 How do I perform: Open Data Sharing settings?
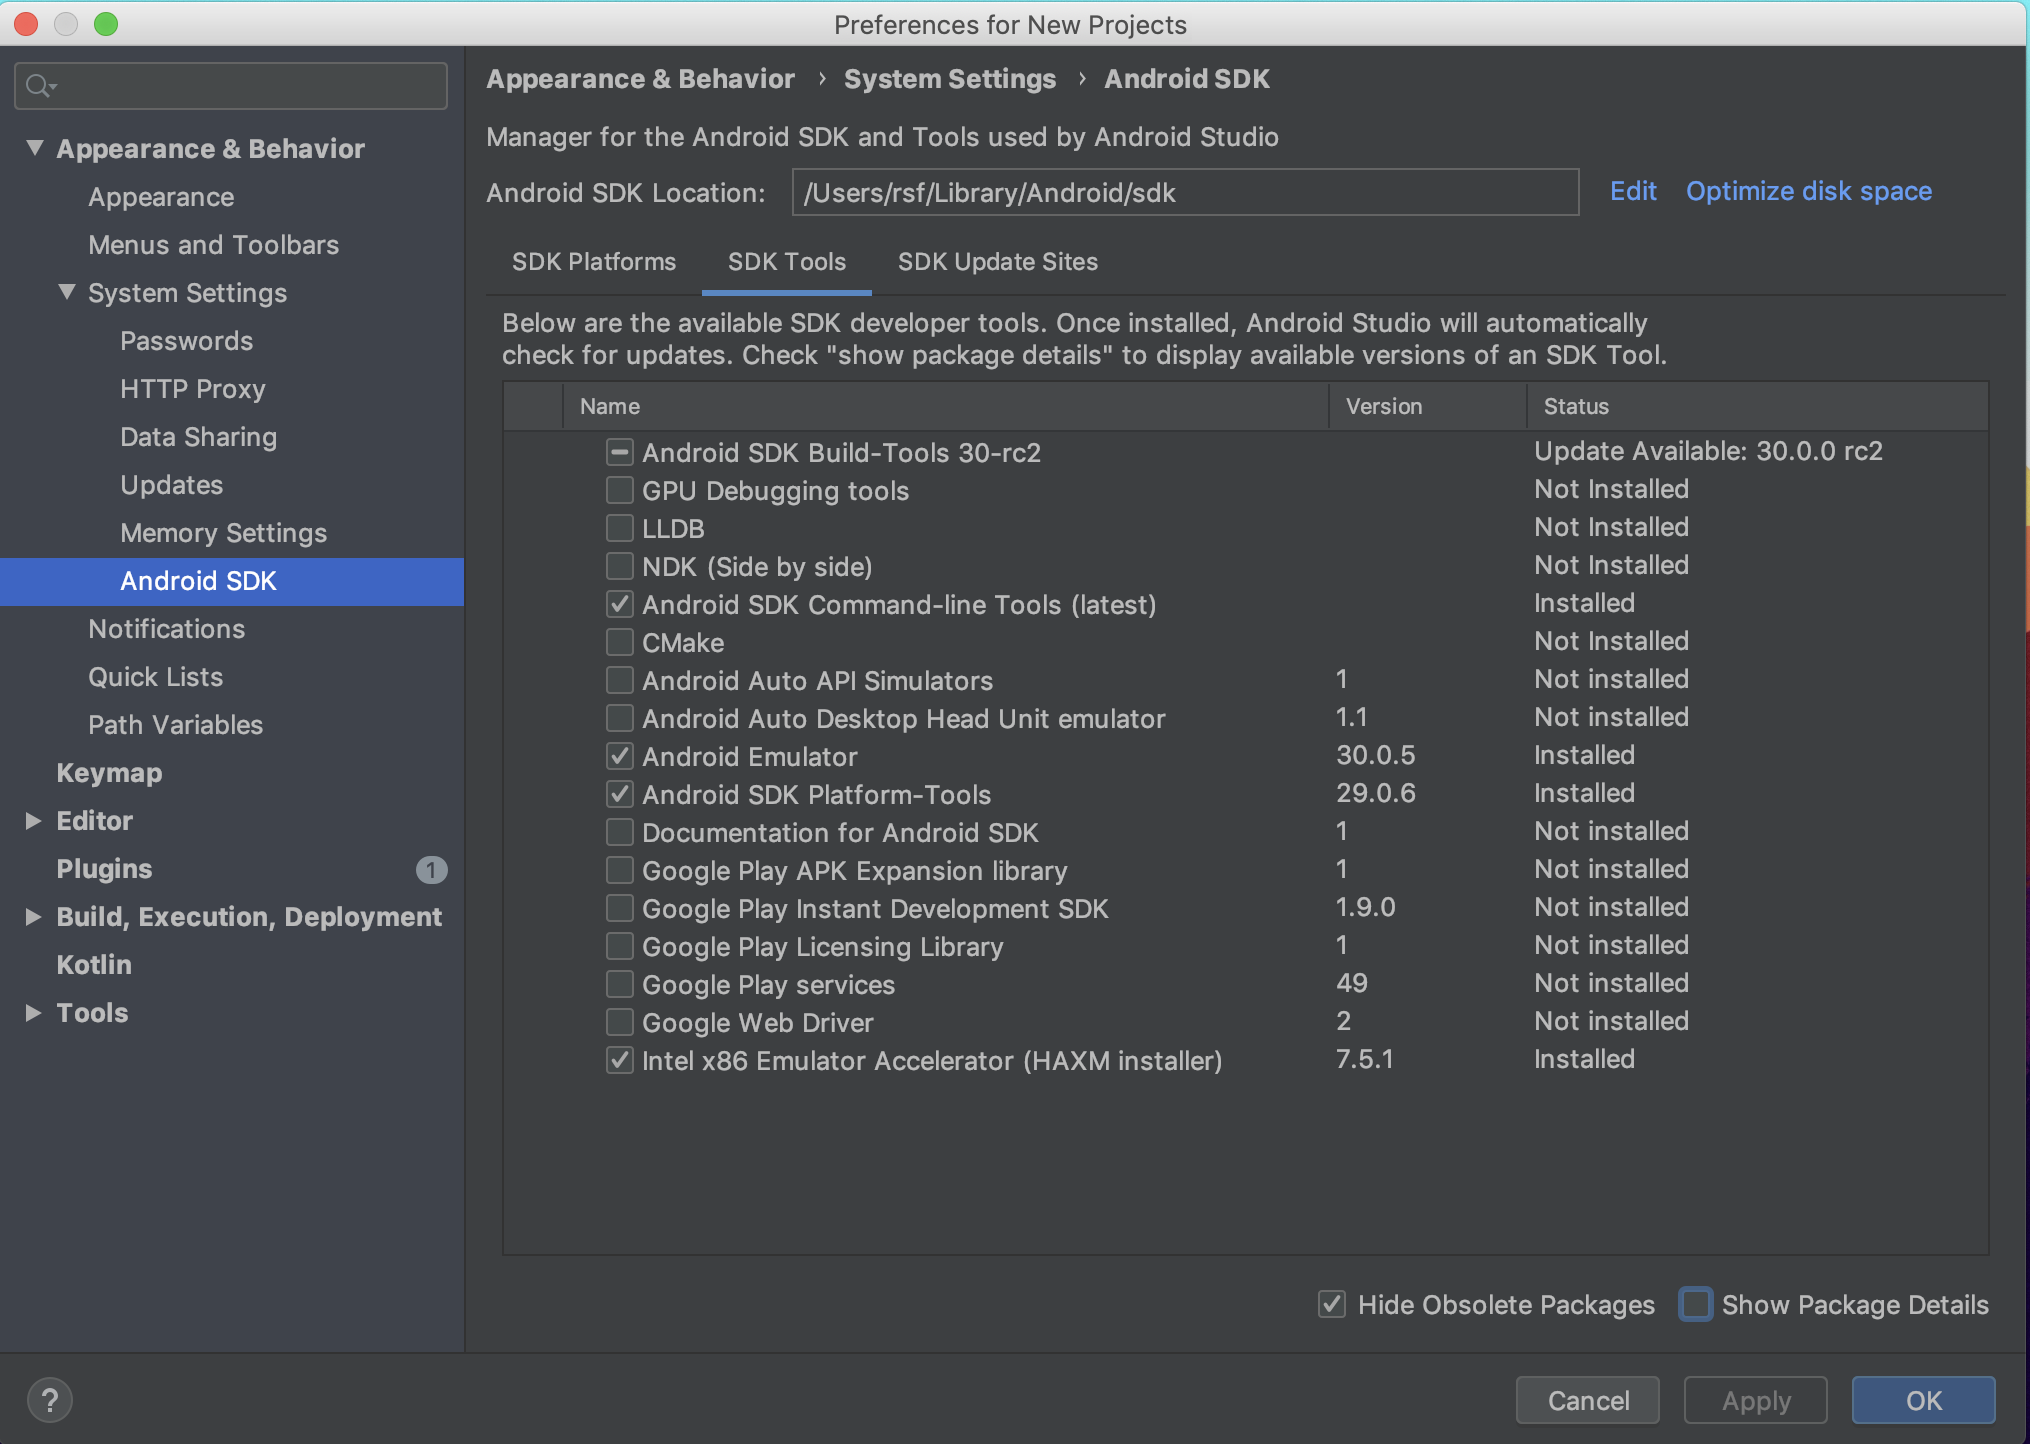232,437
